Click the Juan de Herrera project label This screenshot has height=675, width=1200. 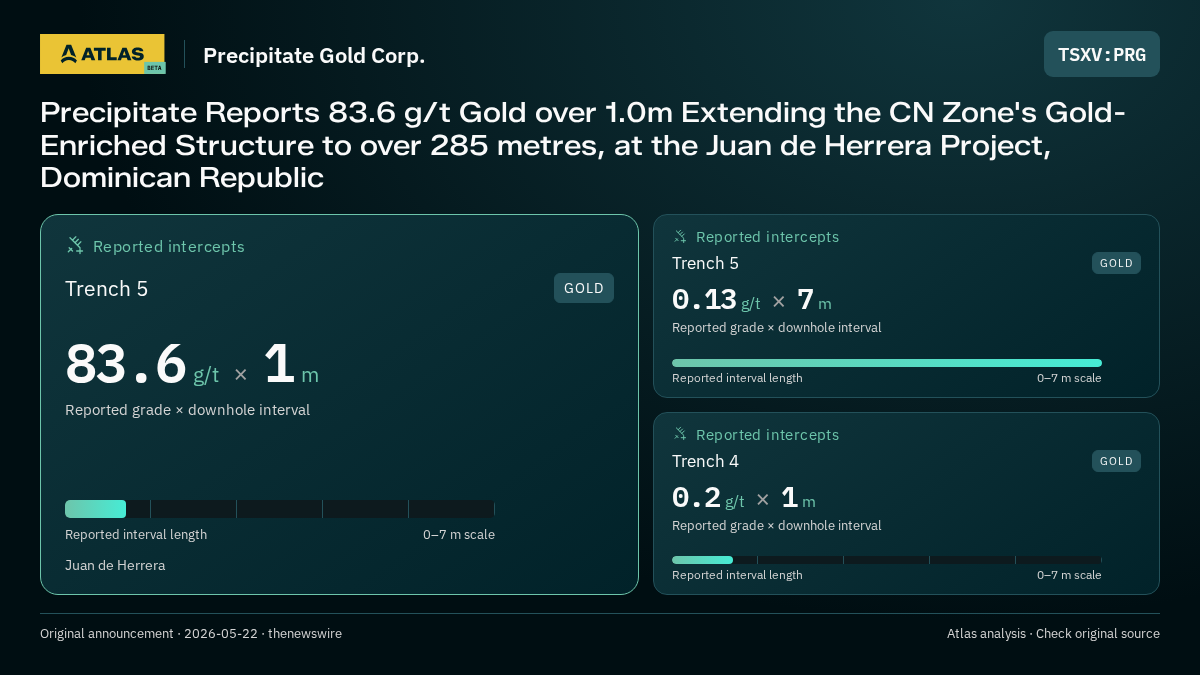pyautogui.click(x=115, y=565)
